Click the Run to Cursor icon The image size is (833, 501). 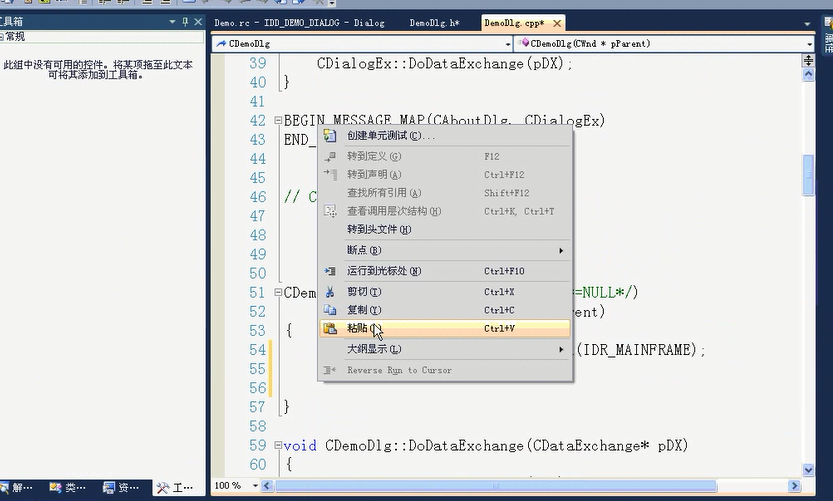330,271
